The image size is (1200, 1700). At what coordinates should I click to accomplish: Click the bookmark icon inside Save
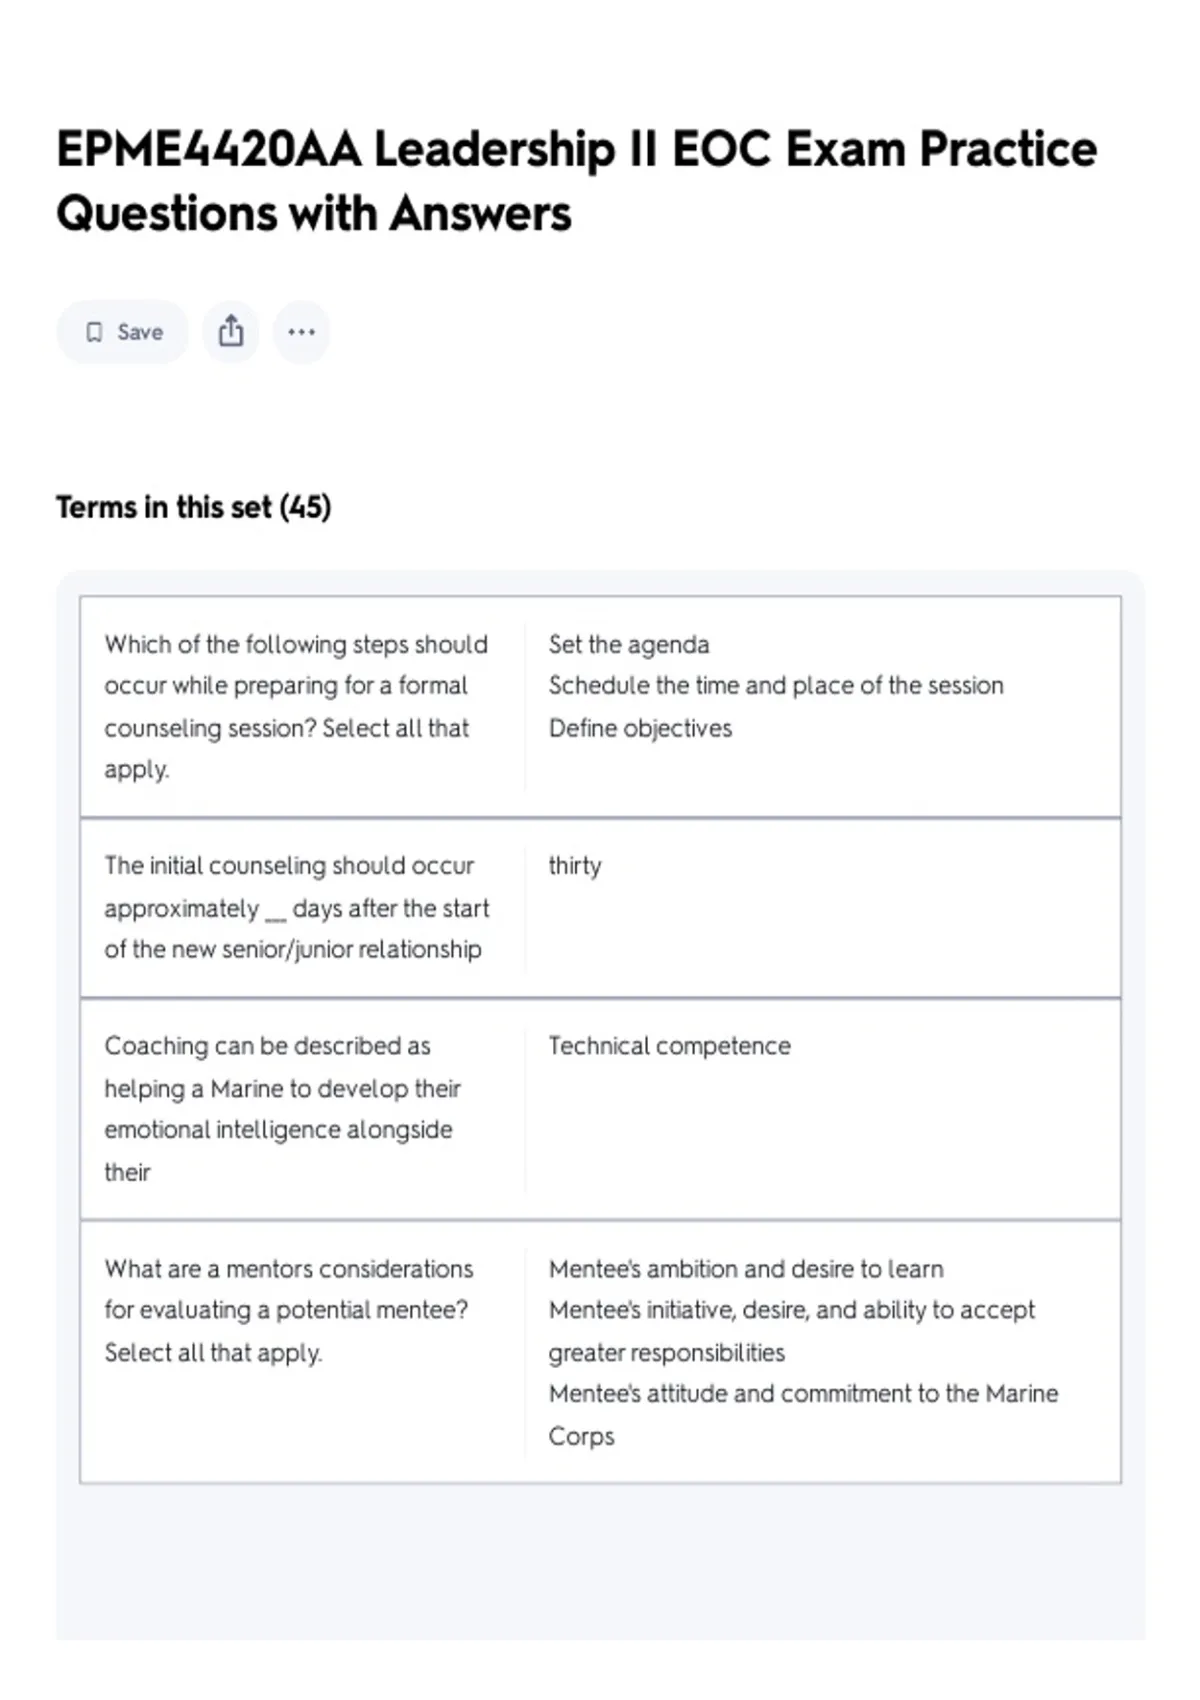click(x=94, y=332)
